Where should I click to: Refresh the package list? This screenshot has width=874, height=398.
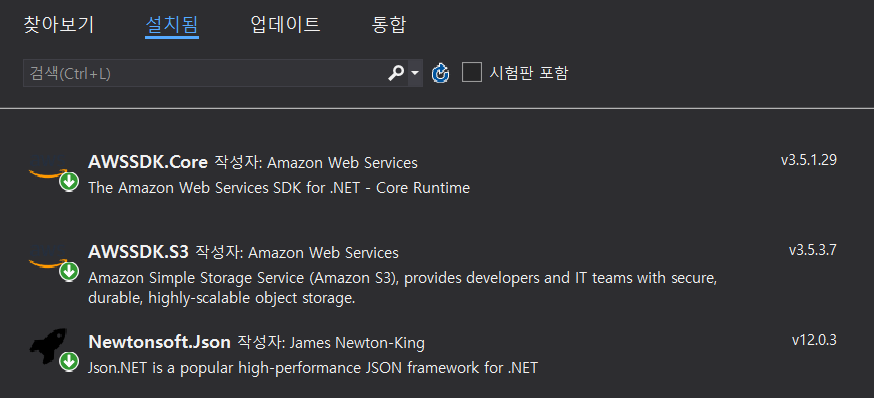point(440,73)
